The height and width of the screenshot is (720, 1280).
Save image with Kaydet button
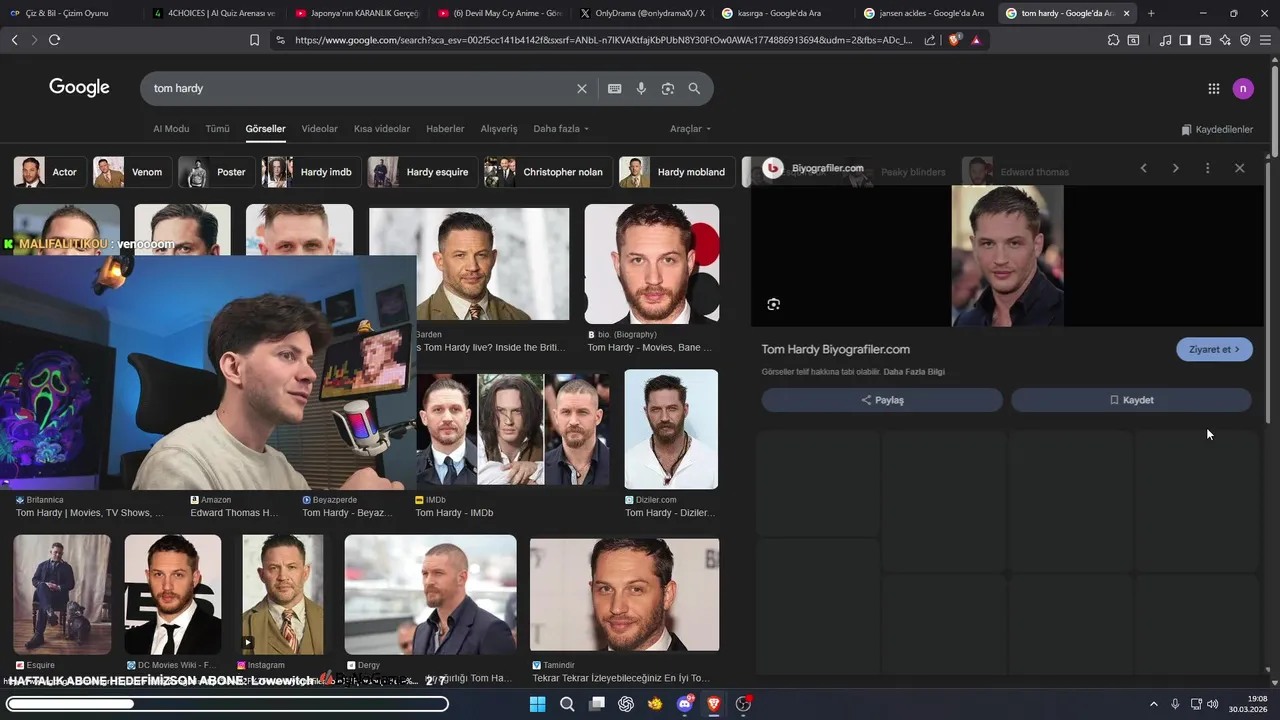pos(1131,400)
